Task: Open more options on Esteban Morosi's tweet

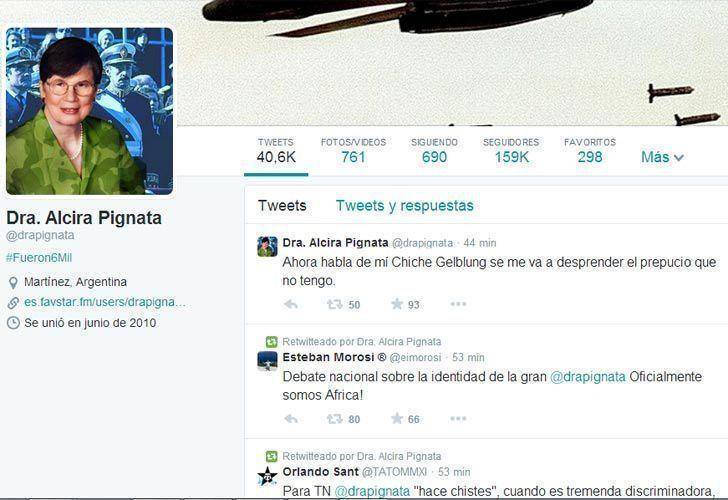Action: (458, 419)
